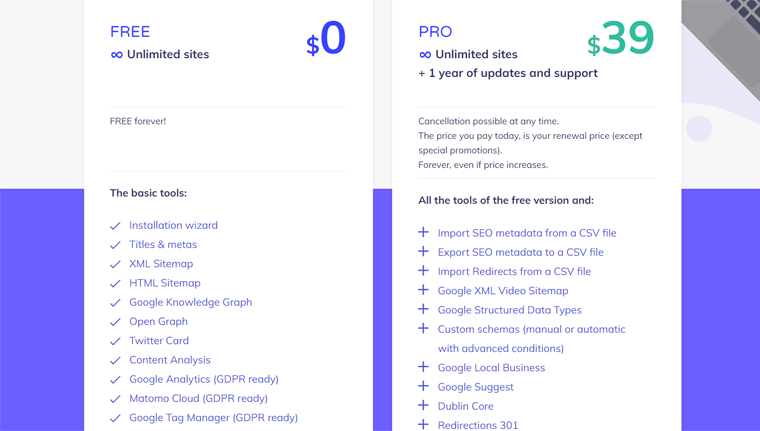Open the Titles & metas feature link

tap(163, 244)
